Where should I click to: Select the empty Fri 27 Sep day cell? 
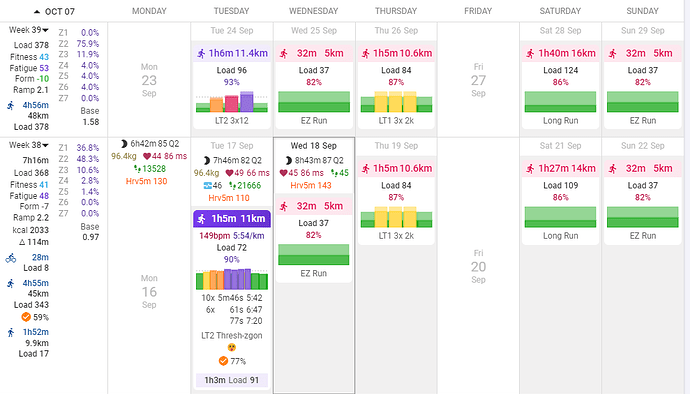click(478, 80)
